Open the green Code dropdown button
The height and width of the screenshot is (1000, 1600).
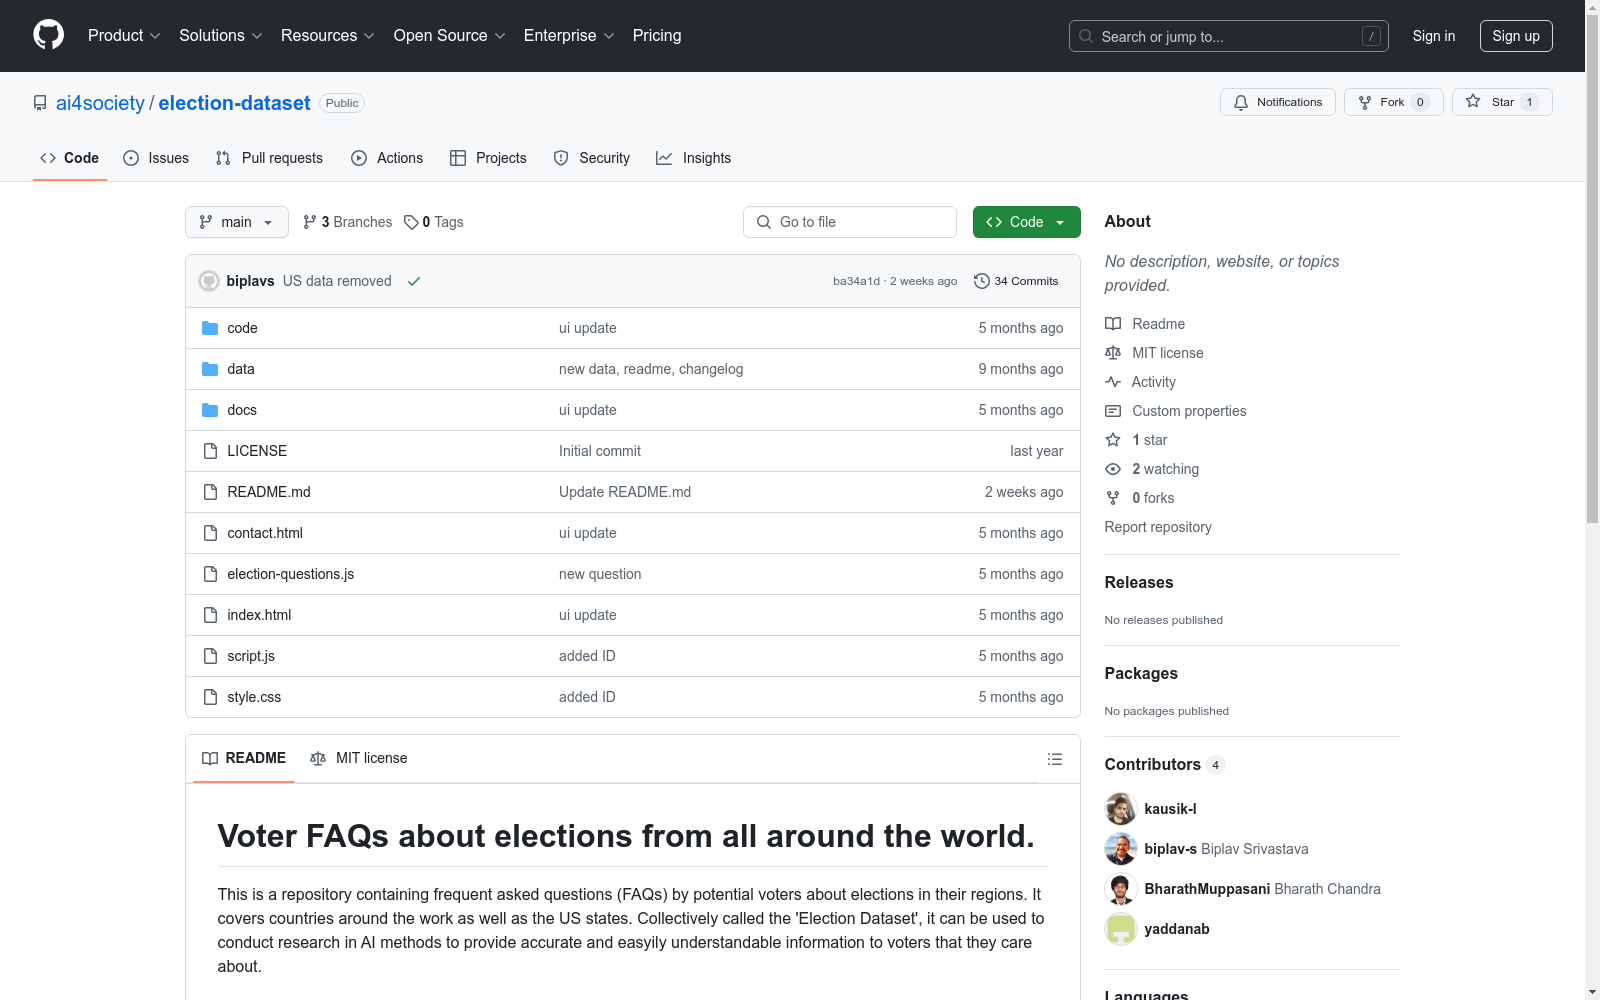tap(1026, 222)
